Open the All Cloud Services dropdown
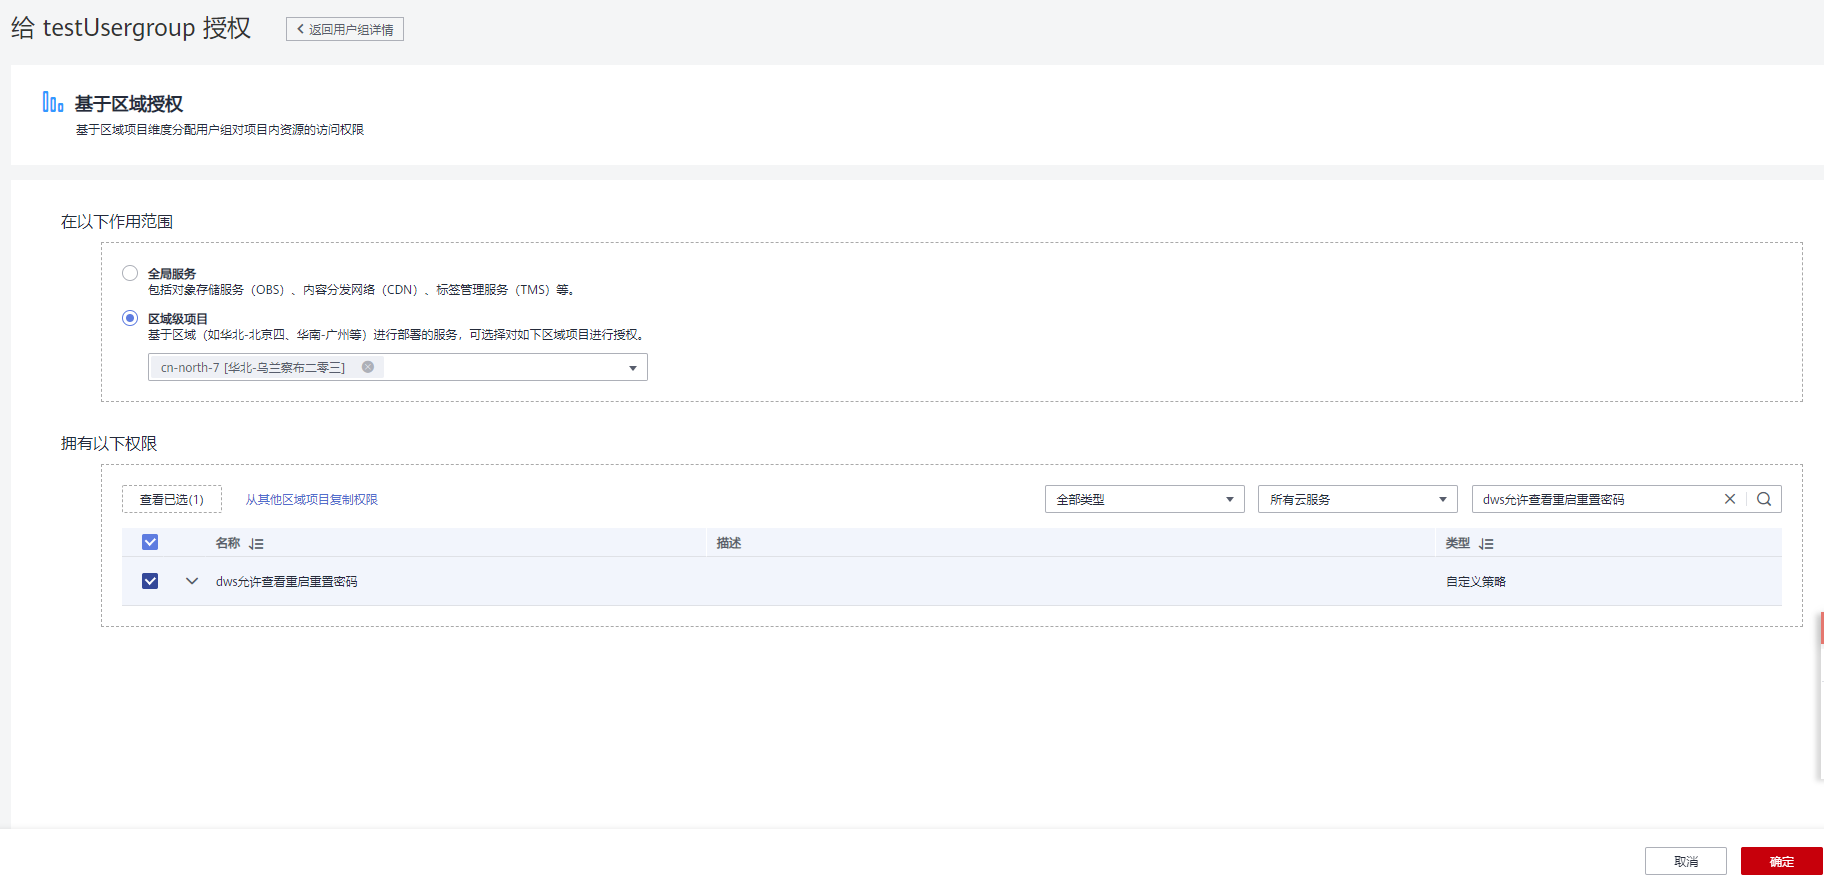This screenshot has height=889, width=1824. click(1357, 499)
